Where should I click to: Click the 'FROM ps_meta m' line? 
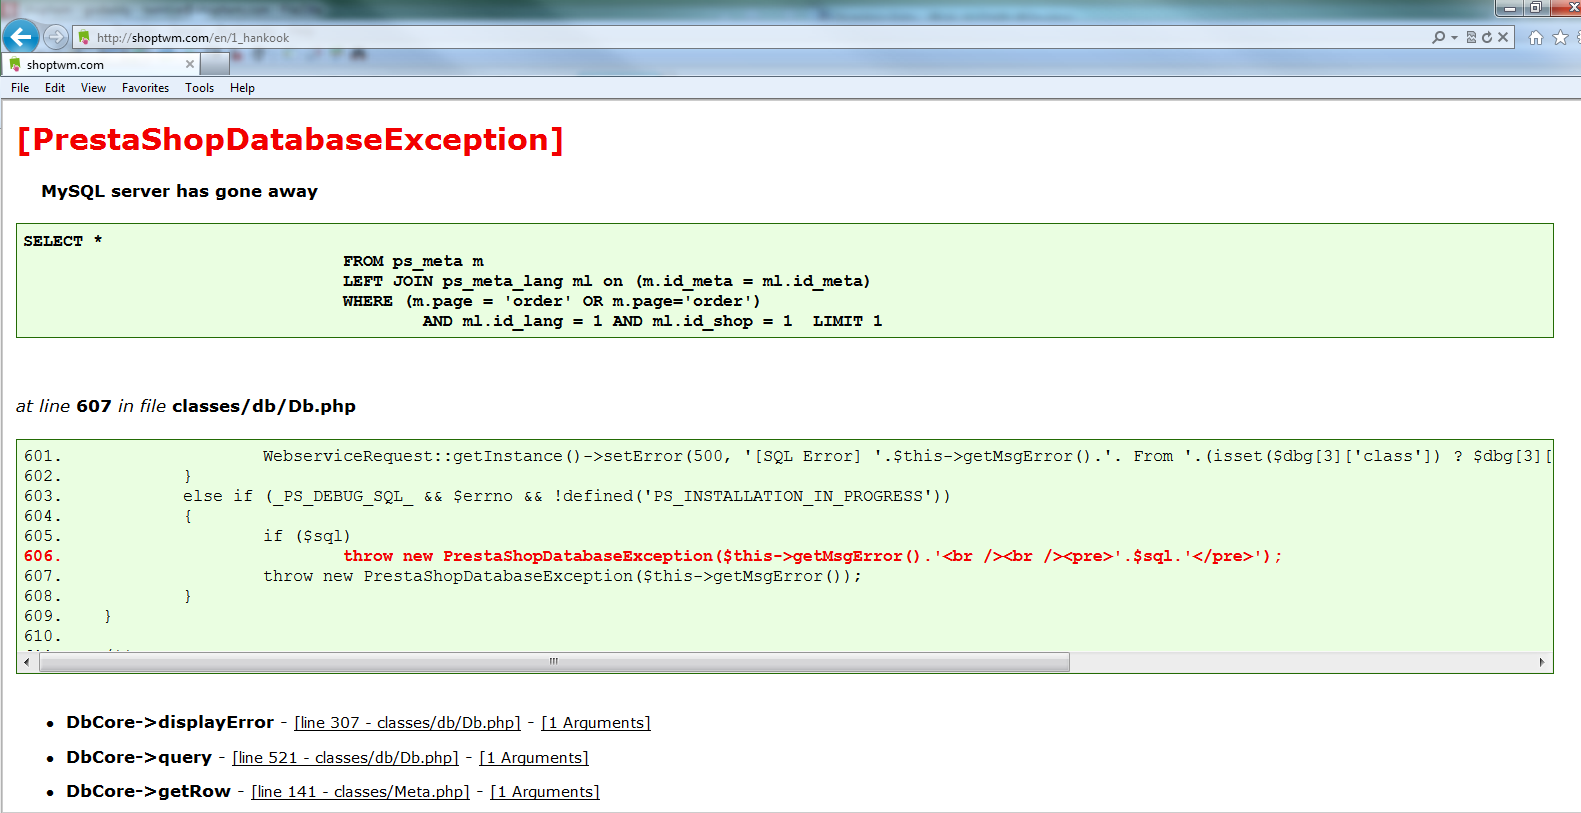[413, 261]
